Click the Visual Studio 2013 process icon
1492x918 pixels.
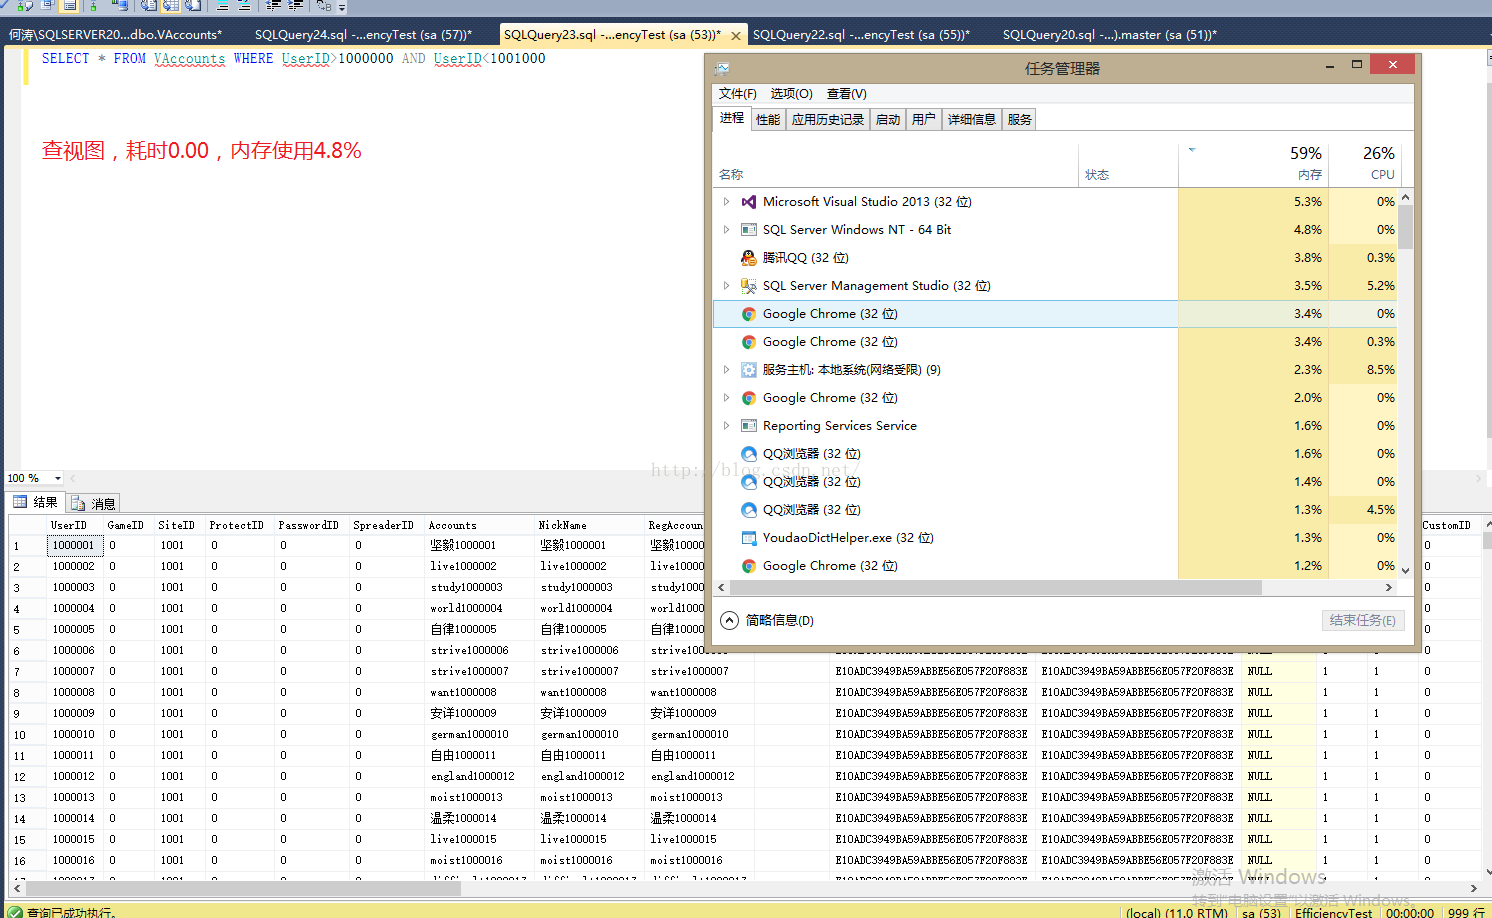(748, 202)
